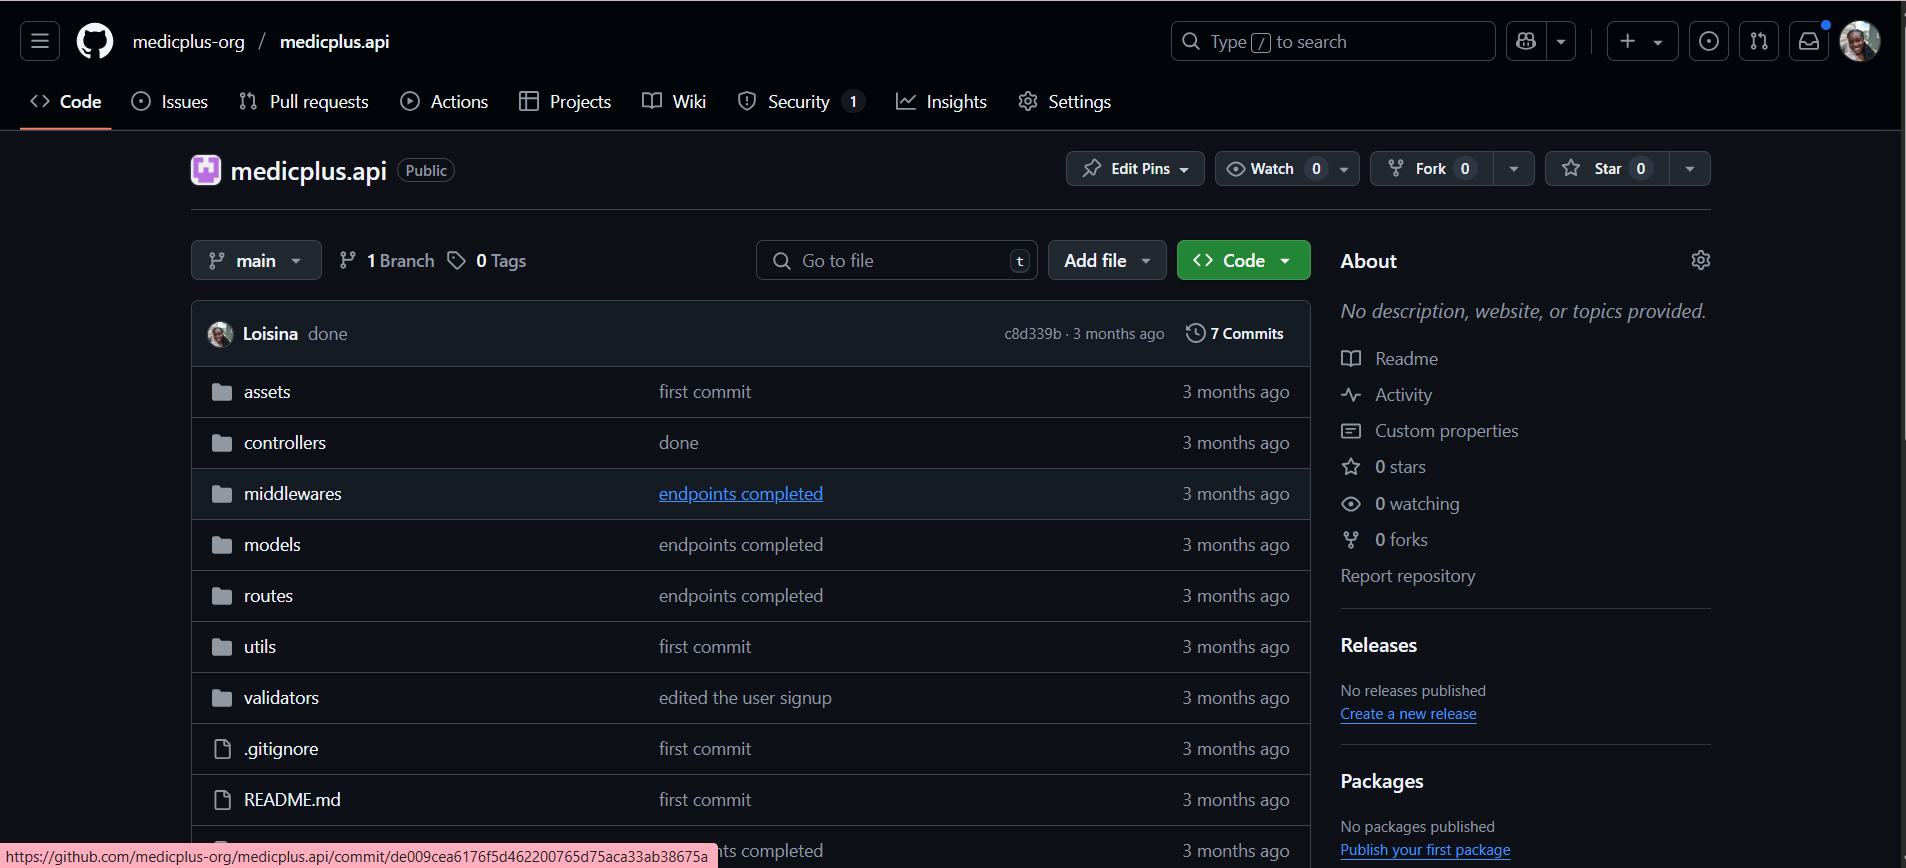View 0 Tags link
Viewport: 1906px width, 868px height.
click(487, 261)
